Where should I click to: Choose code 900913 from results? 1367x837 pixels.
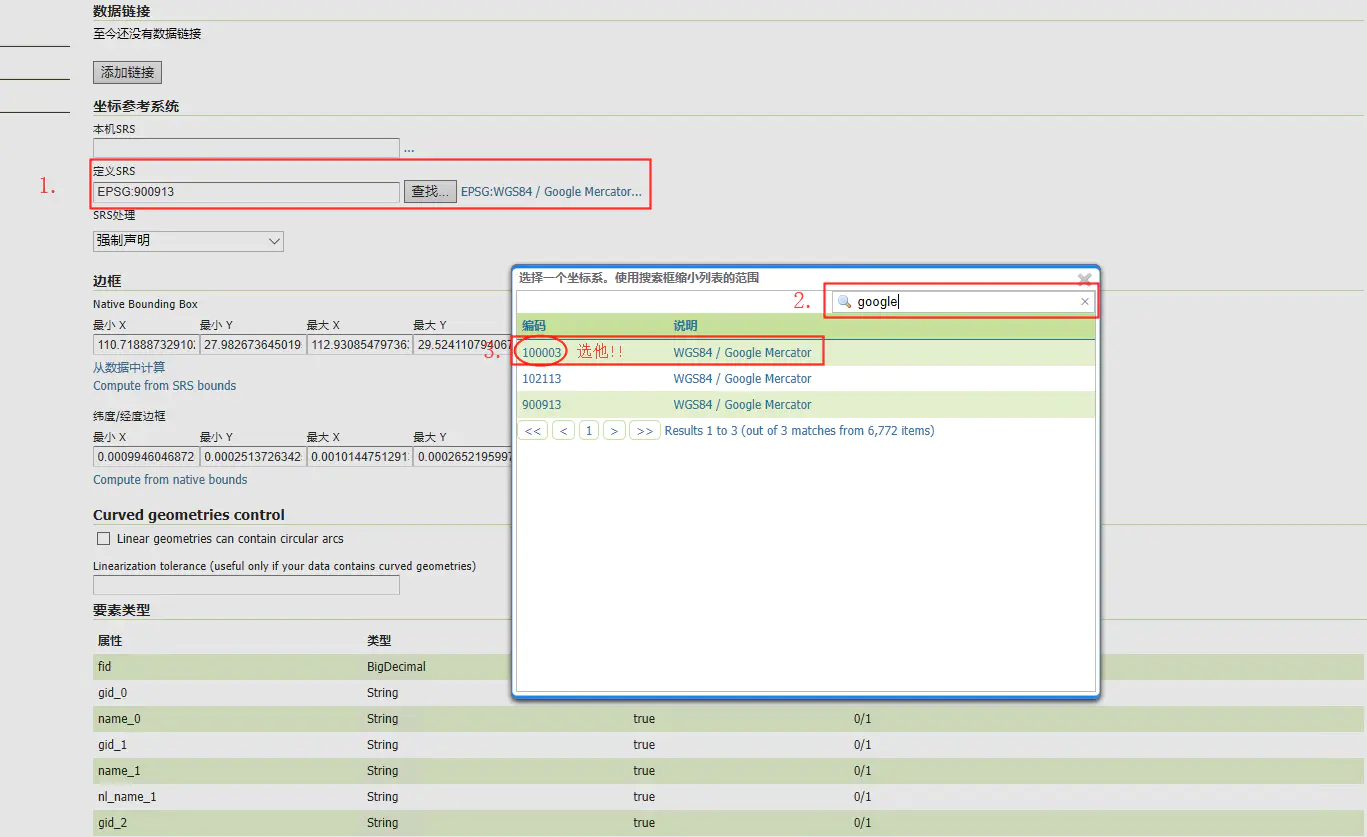point(542,405)
